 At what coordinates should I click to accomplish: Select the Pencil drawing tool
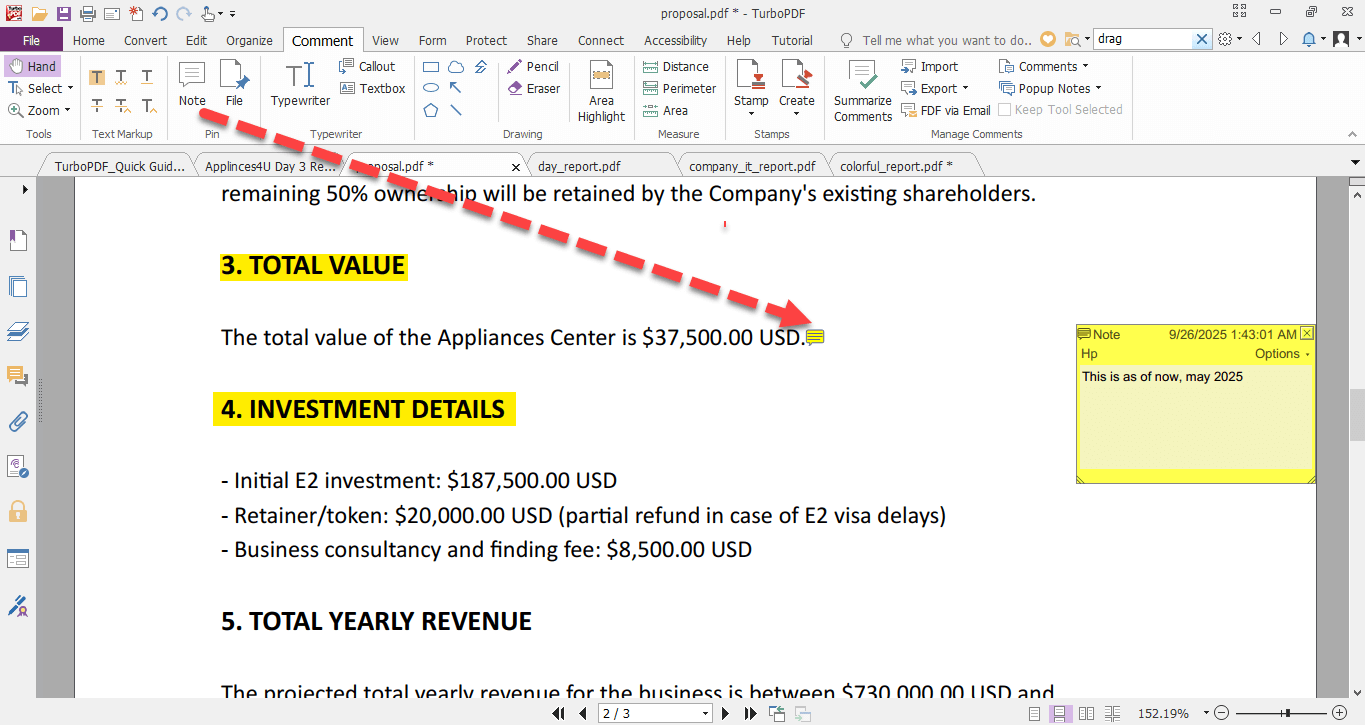(x=533, y=66)
